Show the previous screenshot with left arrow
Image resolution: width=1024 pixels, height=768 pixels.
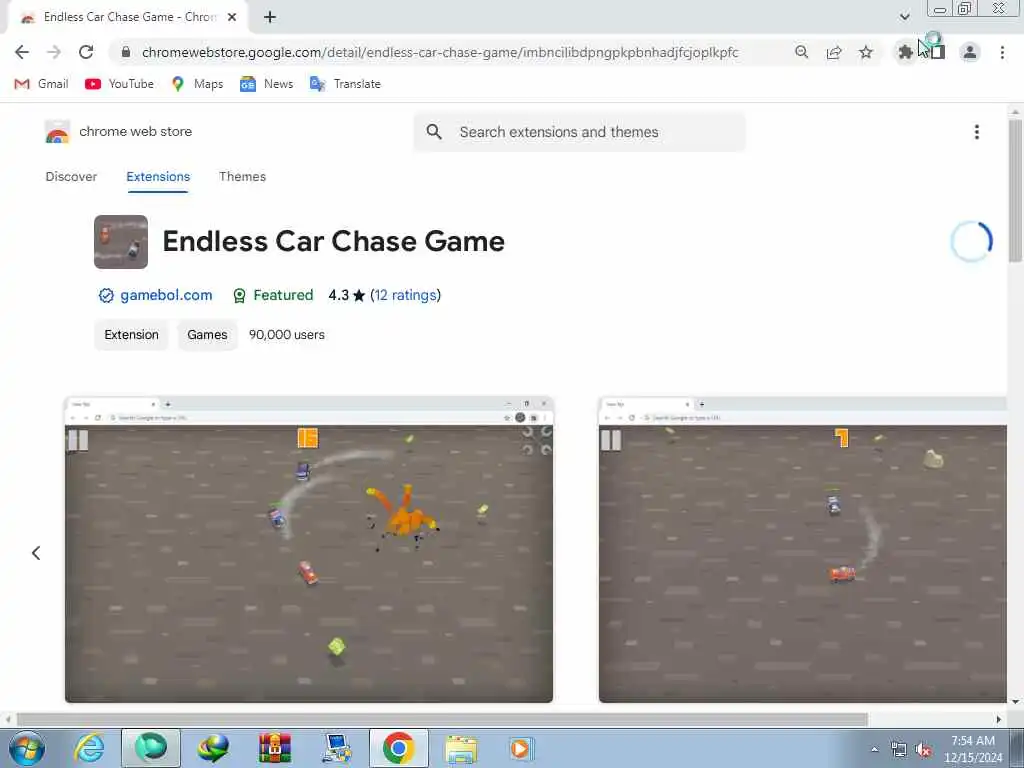coord(36,553)
